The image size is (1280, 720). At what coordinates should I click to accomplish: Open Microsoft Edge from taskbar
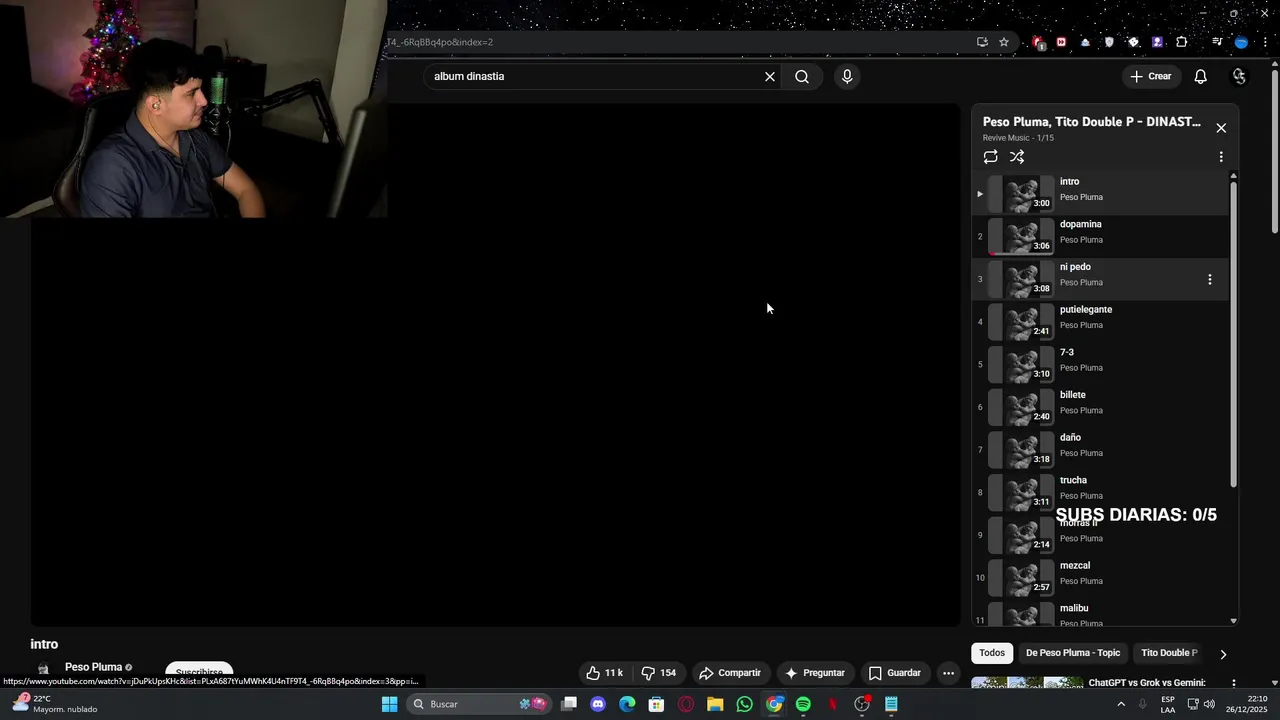[x=627, y=704]
